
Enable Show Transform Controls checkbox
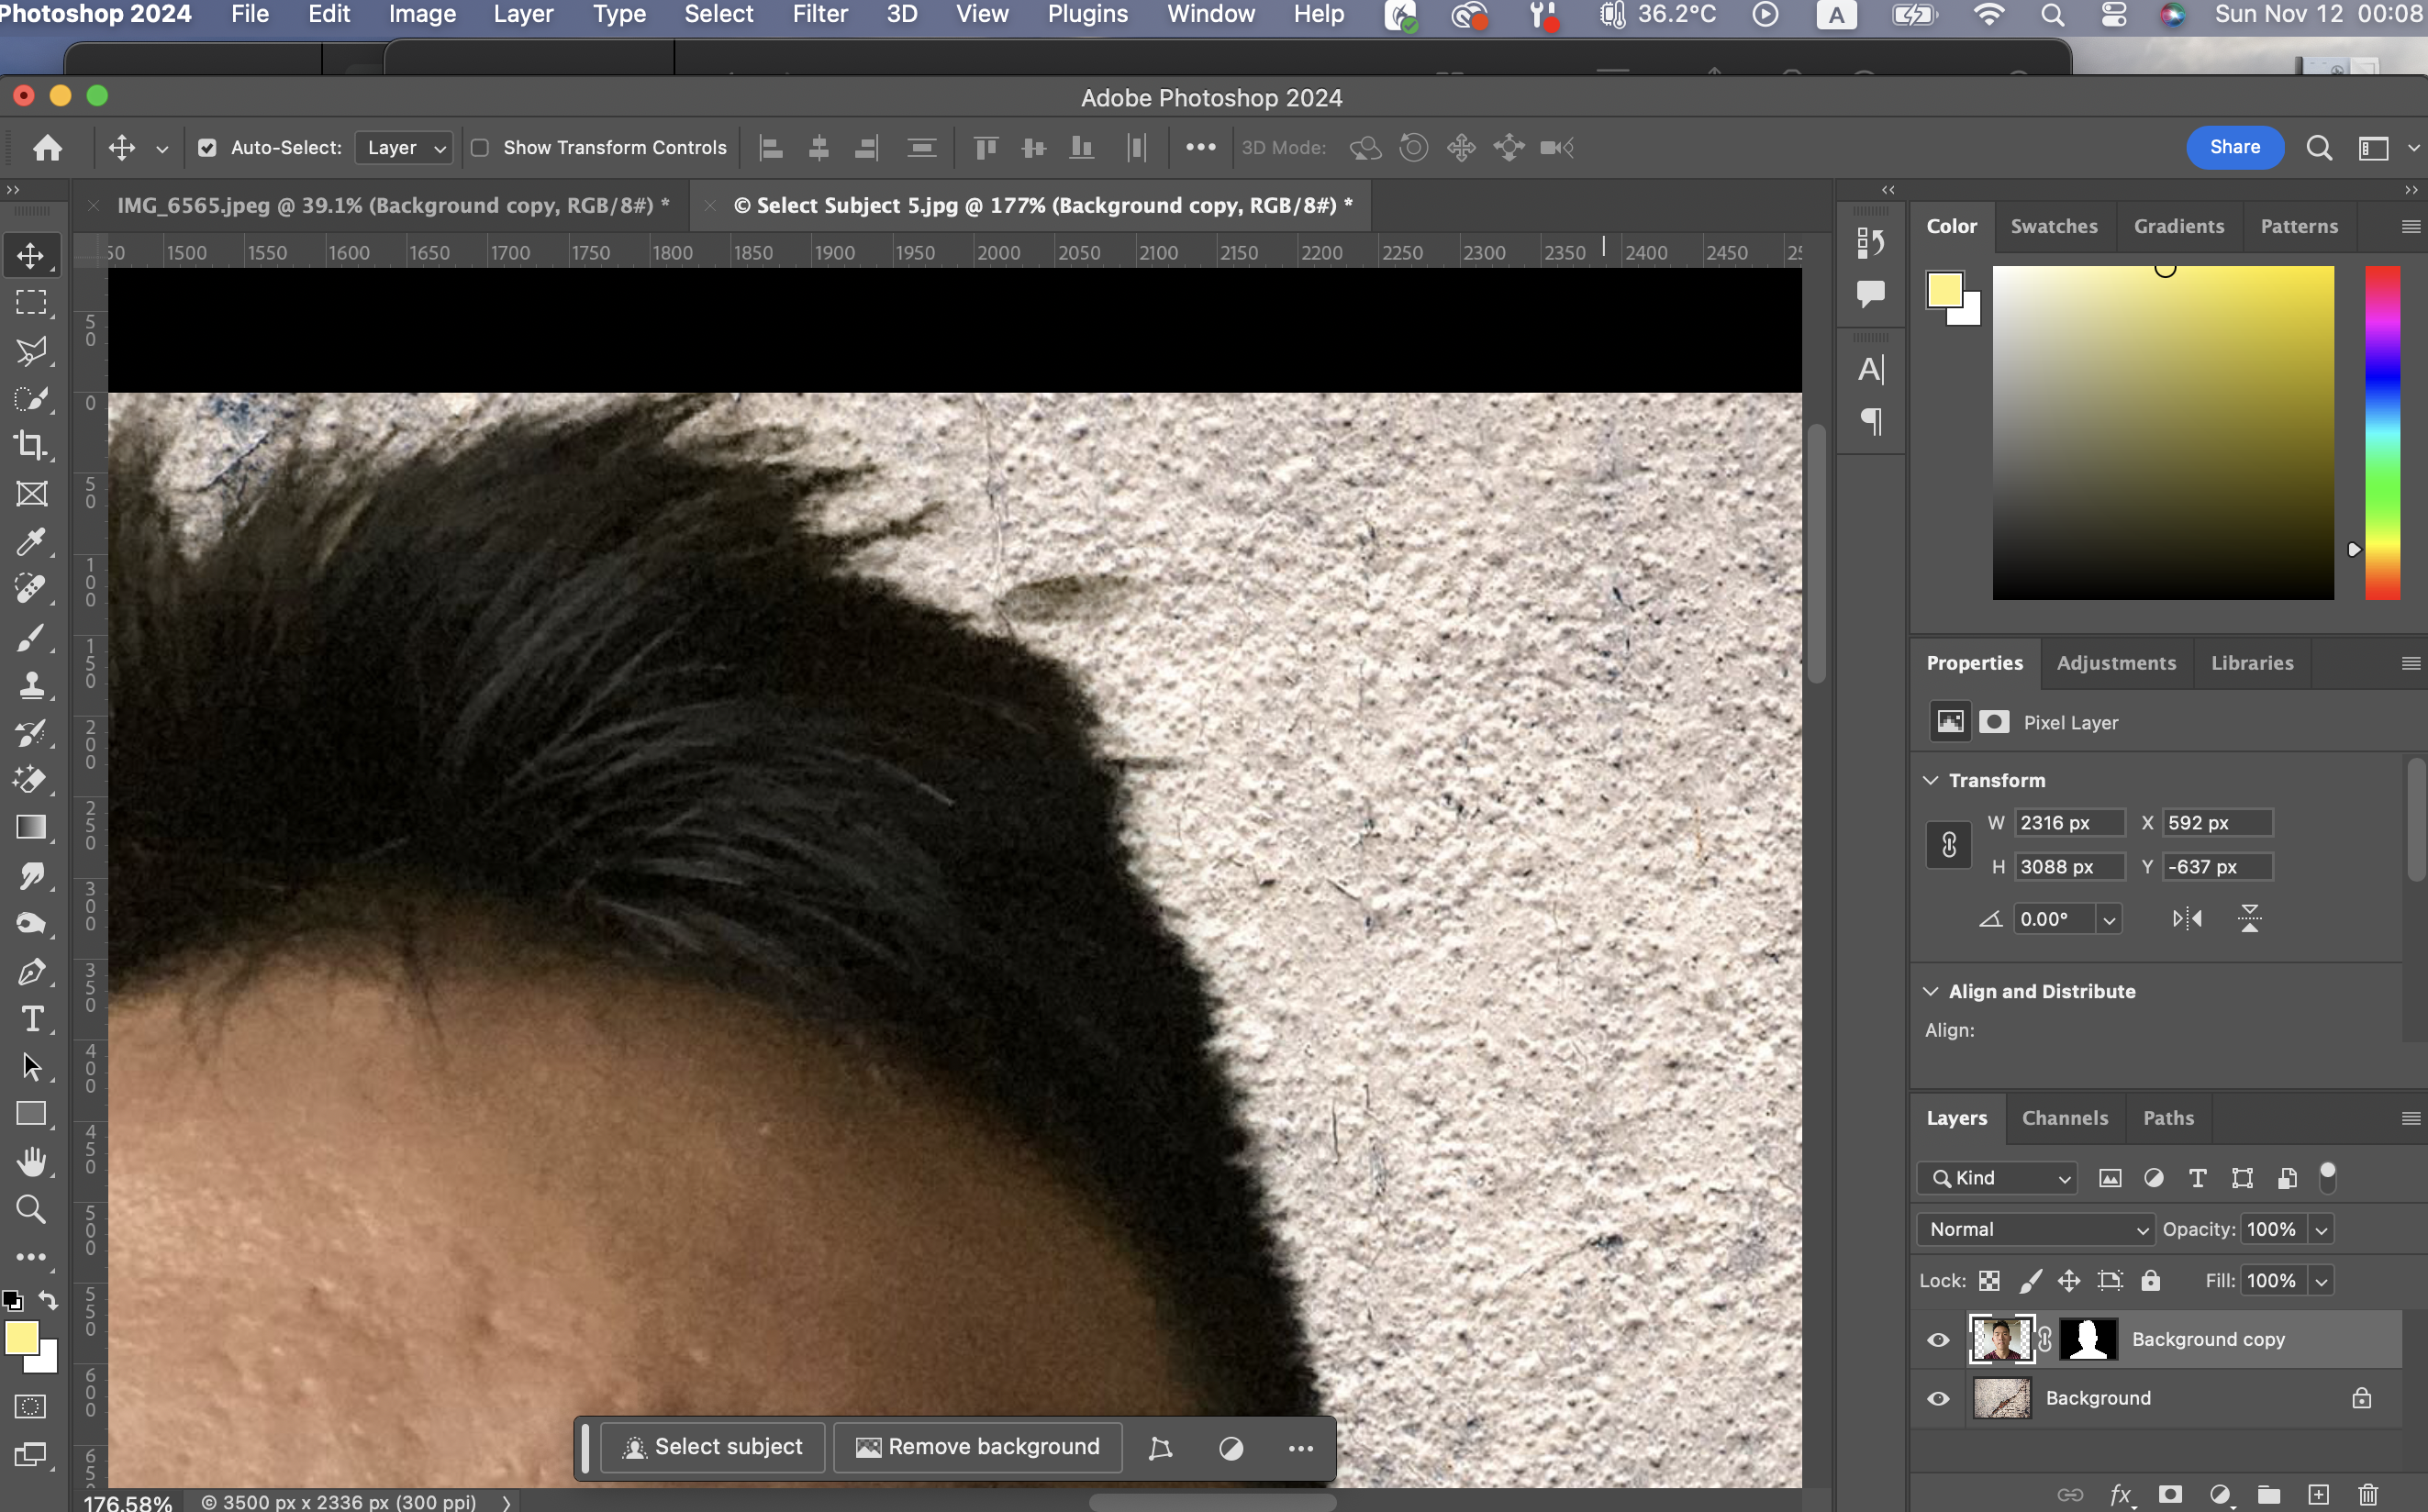pos(480,148)
